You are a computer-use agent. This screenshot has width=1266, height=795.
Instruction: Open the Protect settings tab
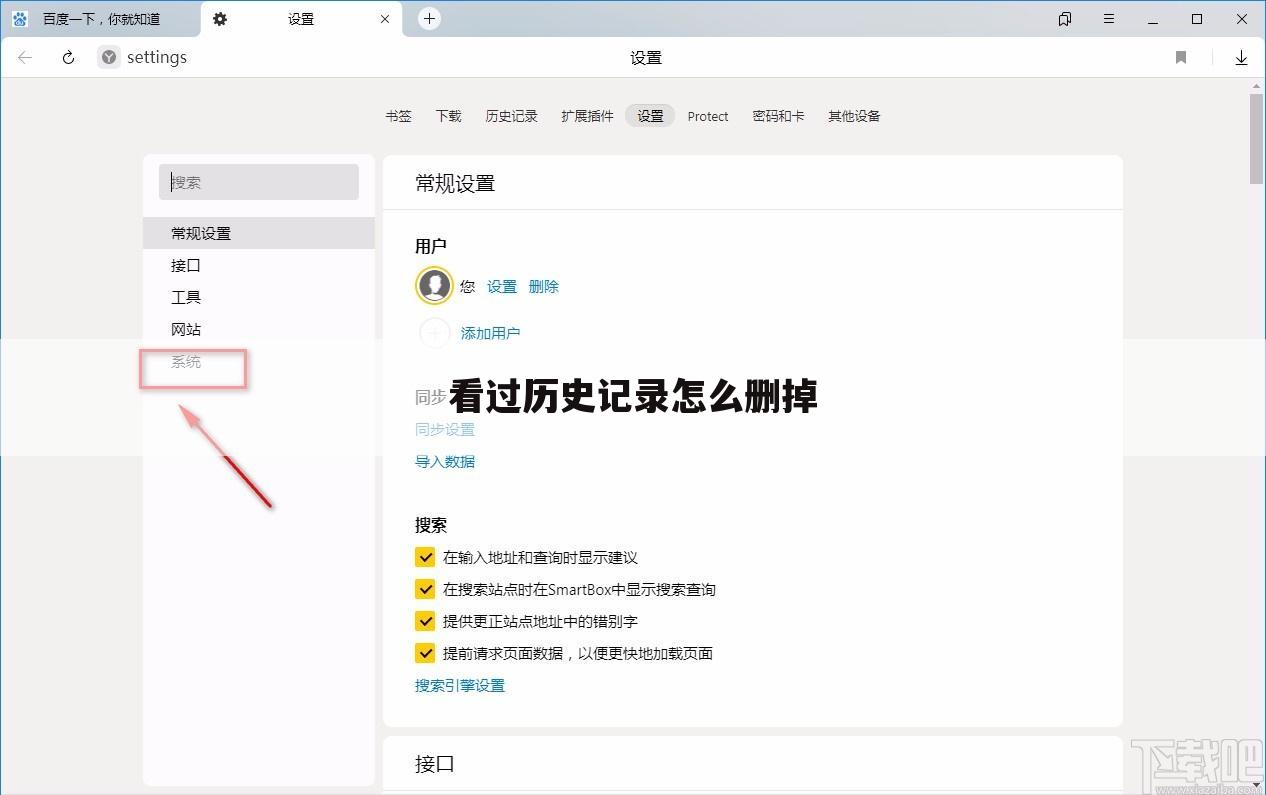click(x=708, y=116)
